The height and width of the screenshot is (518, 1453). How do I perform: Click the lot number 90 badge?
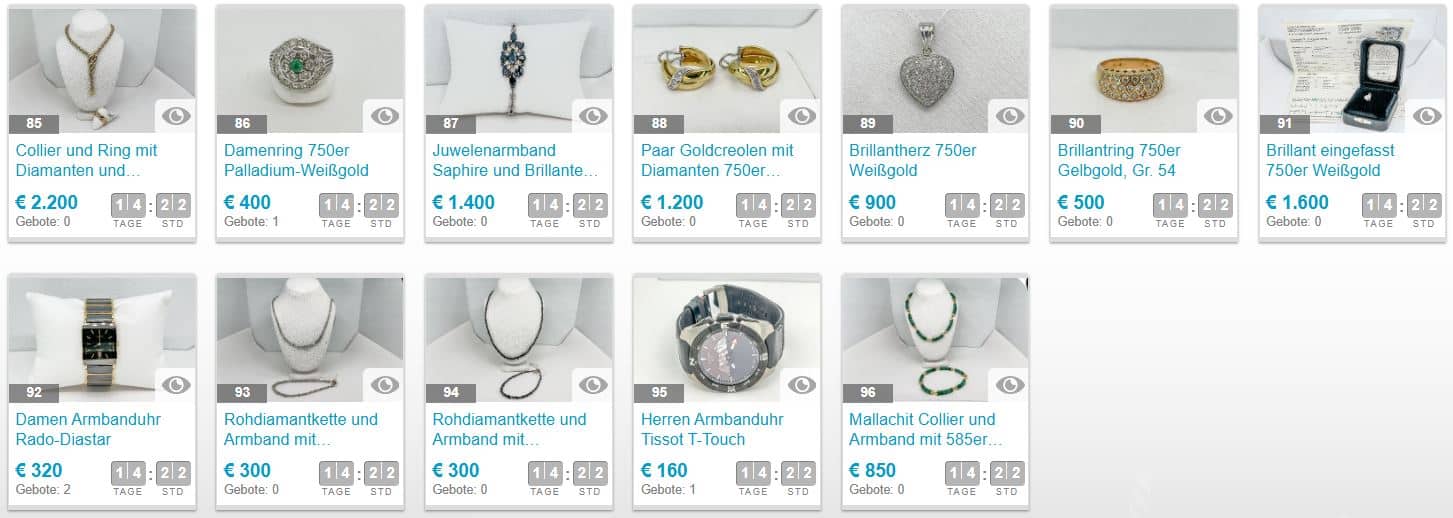click(x=1076, y=124)
